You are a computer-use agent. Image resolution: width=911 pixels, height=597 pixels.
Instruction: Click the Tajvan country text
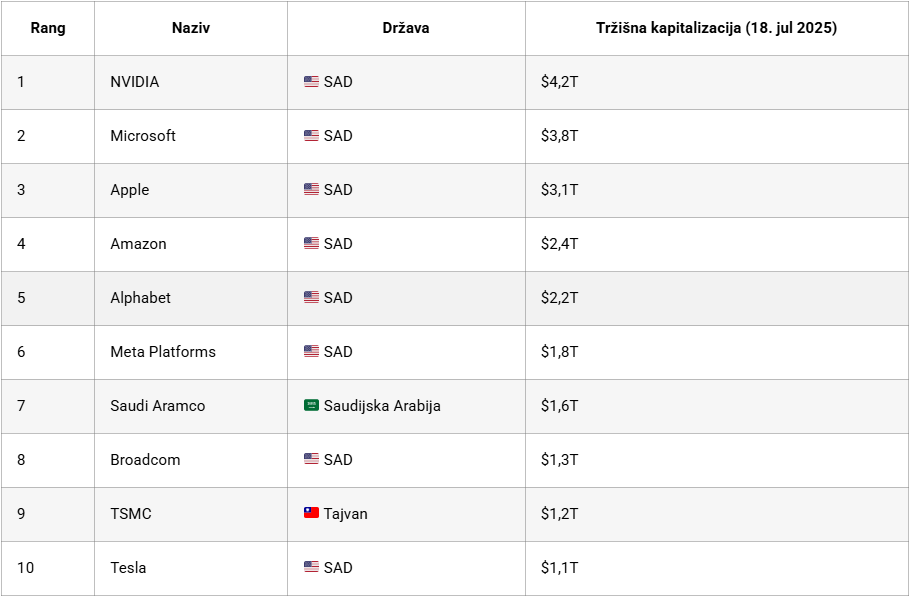pyautogui.click(x=346, y=514)
